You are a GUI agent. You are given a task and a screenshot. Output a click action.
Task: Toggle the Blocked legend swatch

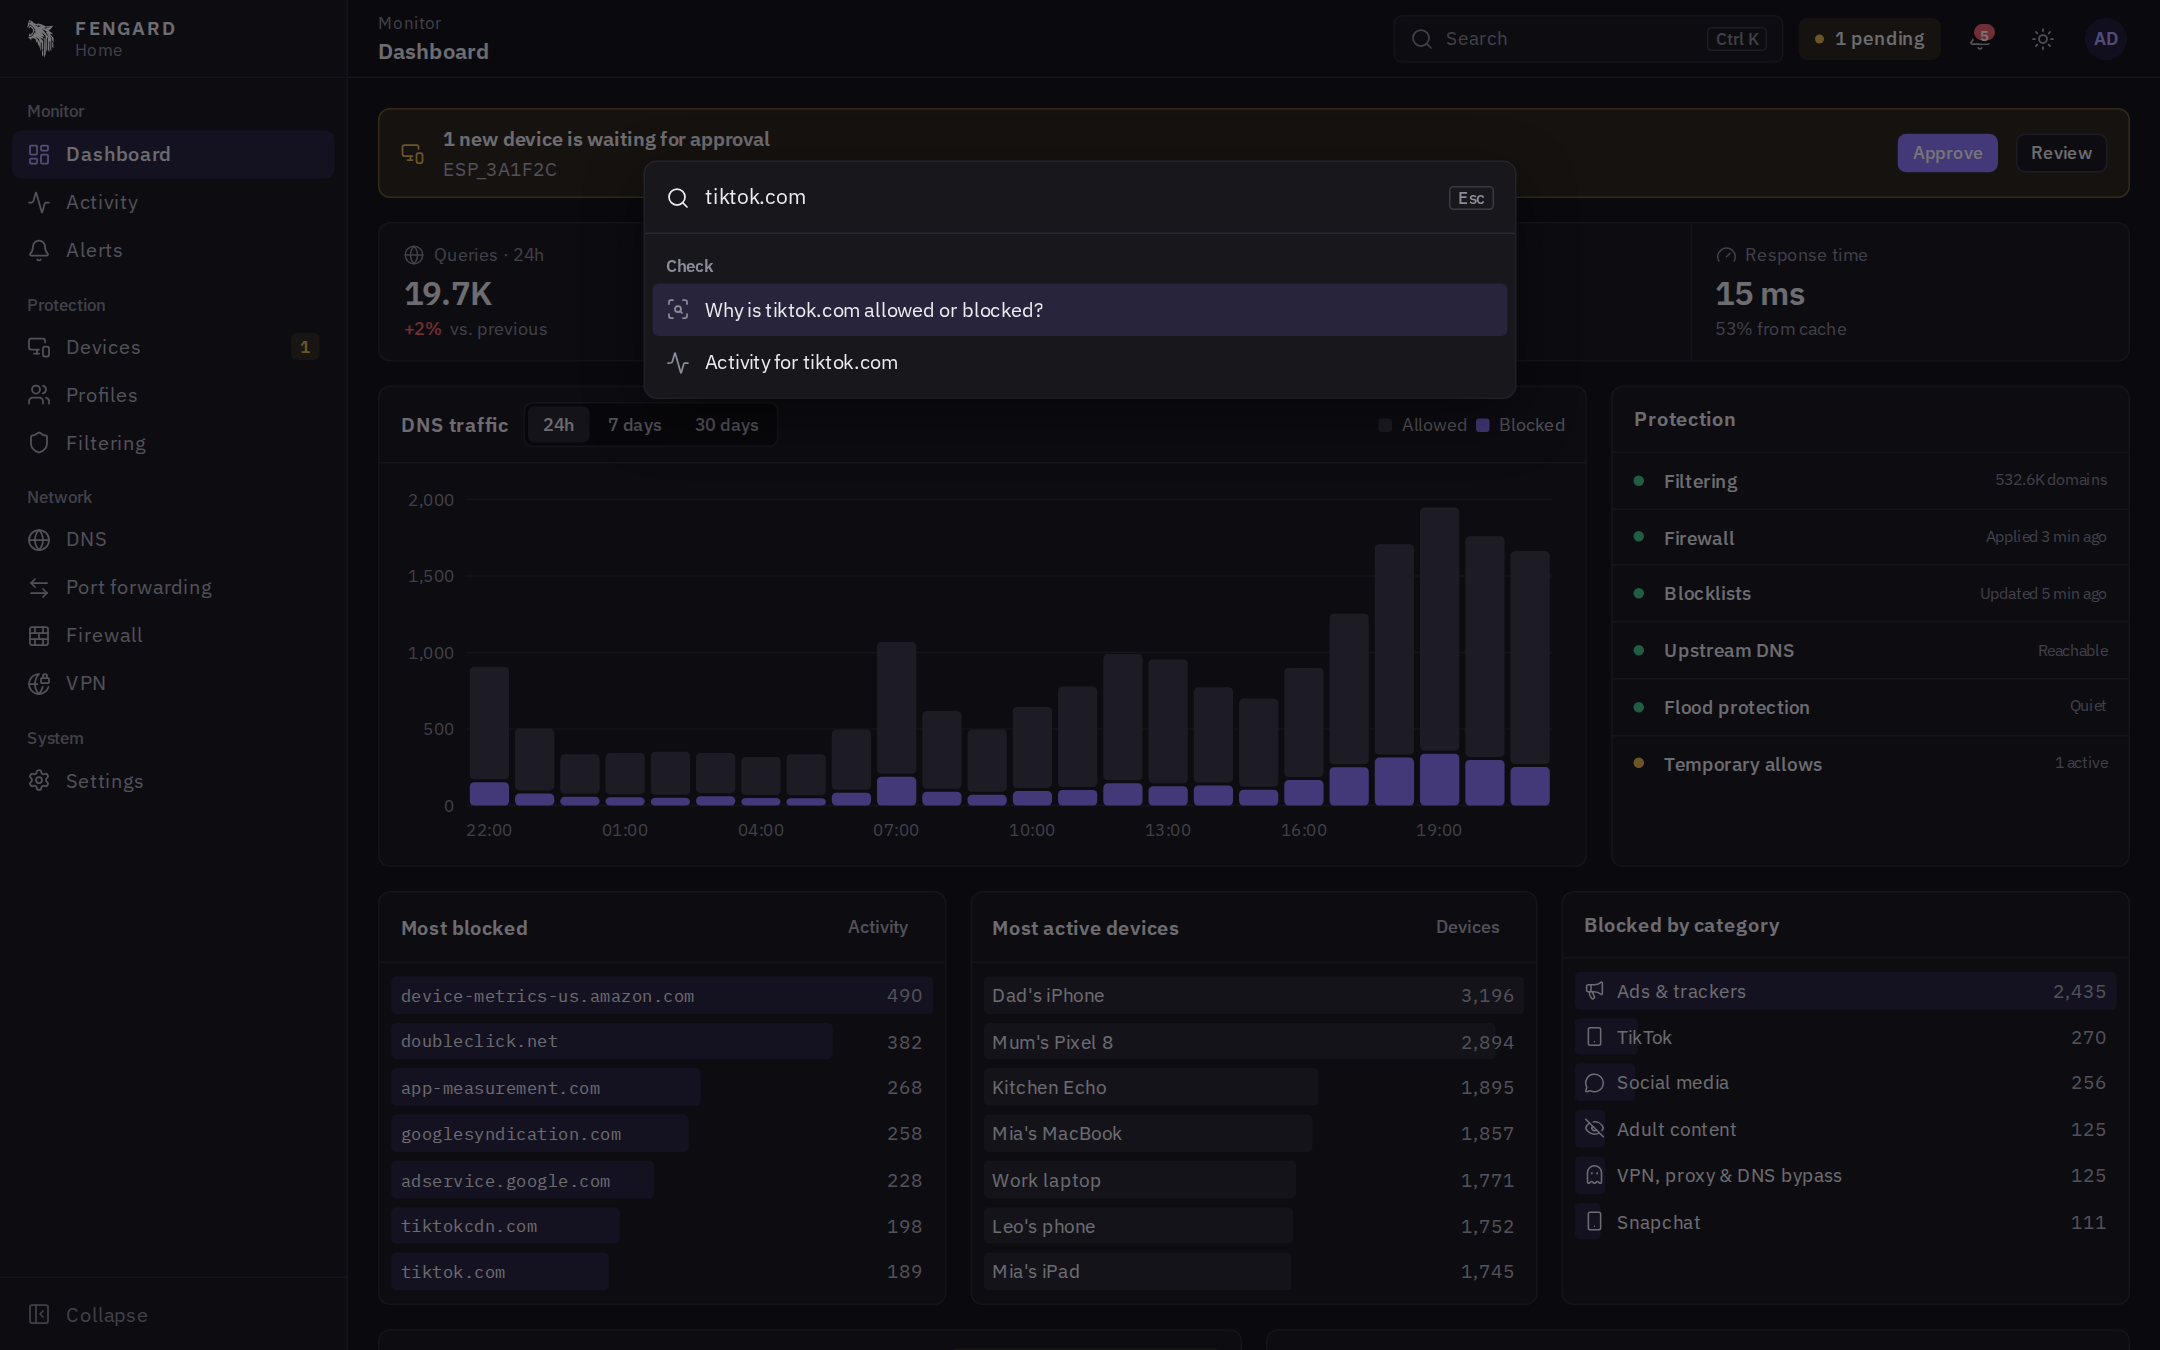click(x=1483, y=425)
